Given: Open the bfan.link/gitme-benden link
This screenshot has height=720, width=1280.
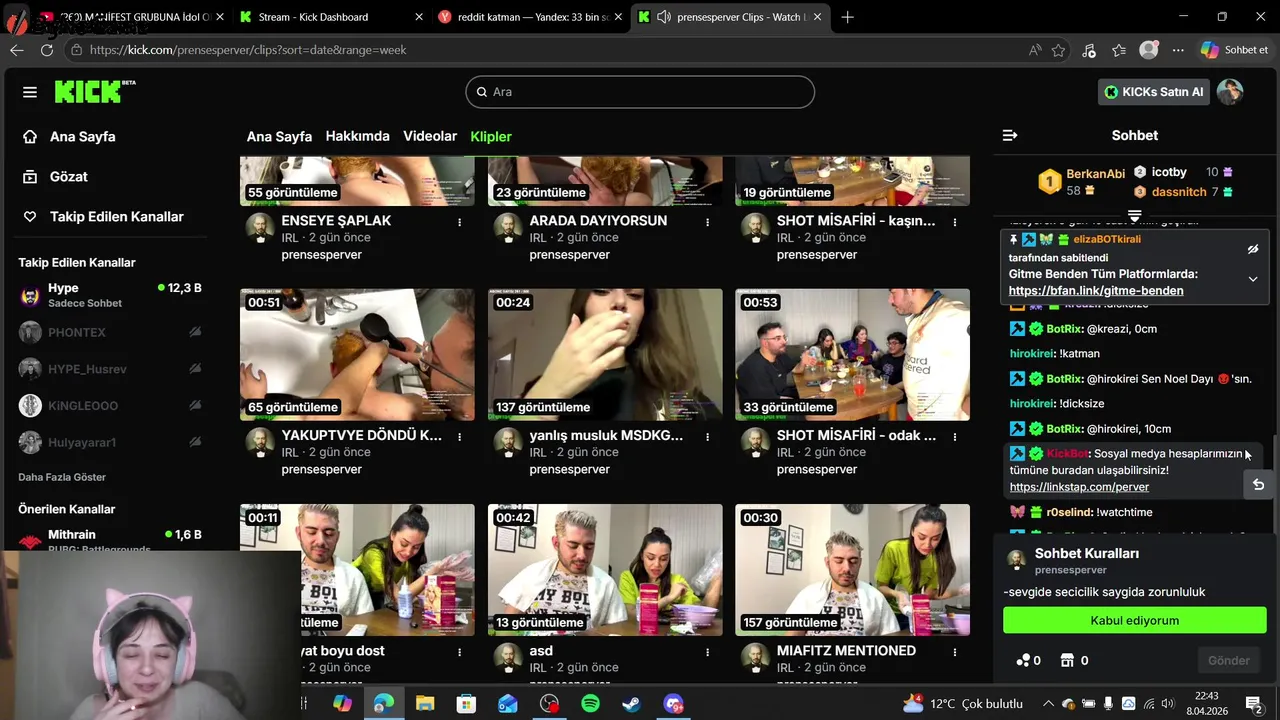Looking at the screenshot, I should point(1096,291).
